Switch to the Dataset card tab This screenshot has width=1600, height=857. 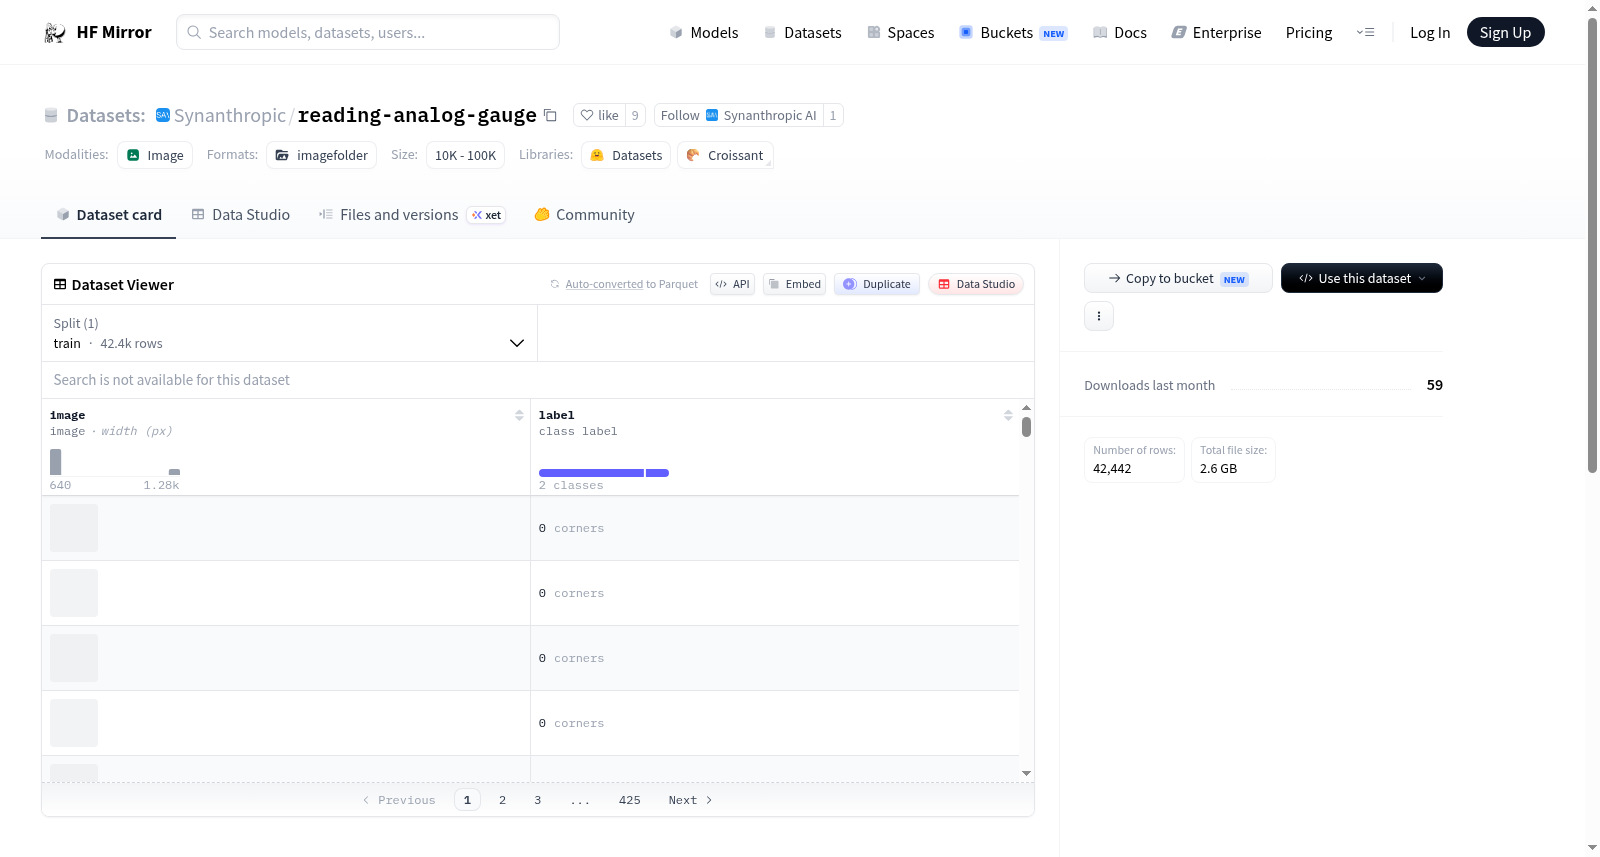(x=108, y=214)
